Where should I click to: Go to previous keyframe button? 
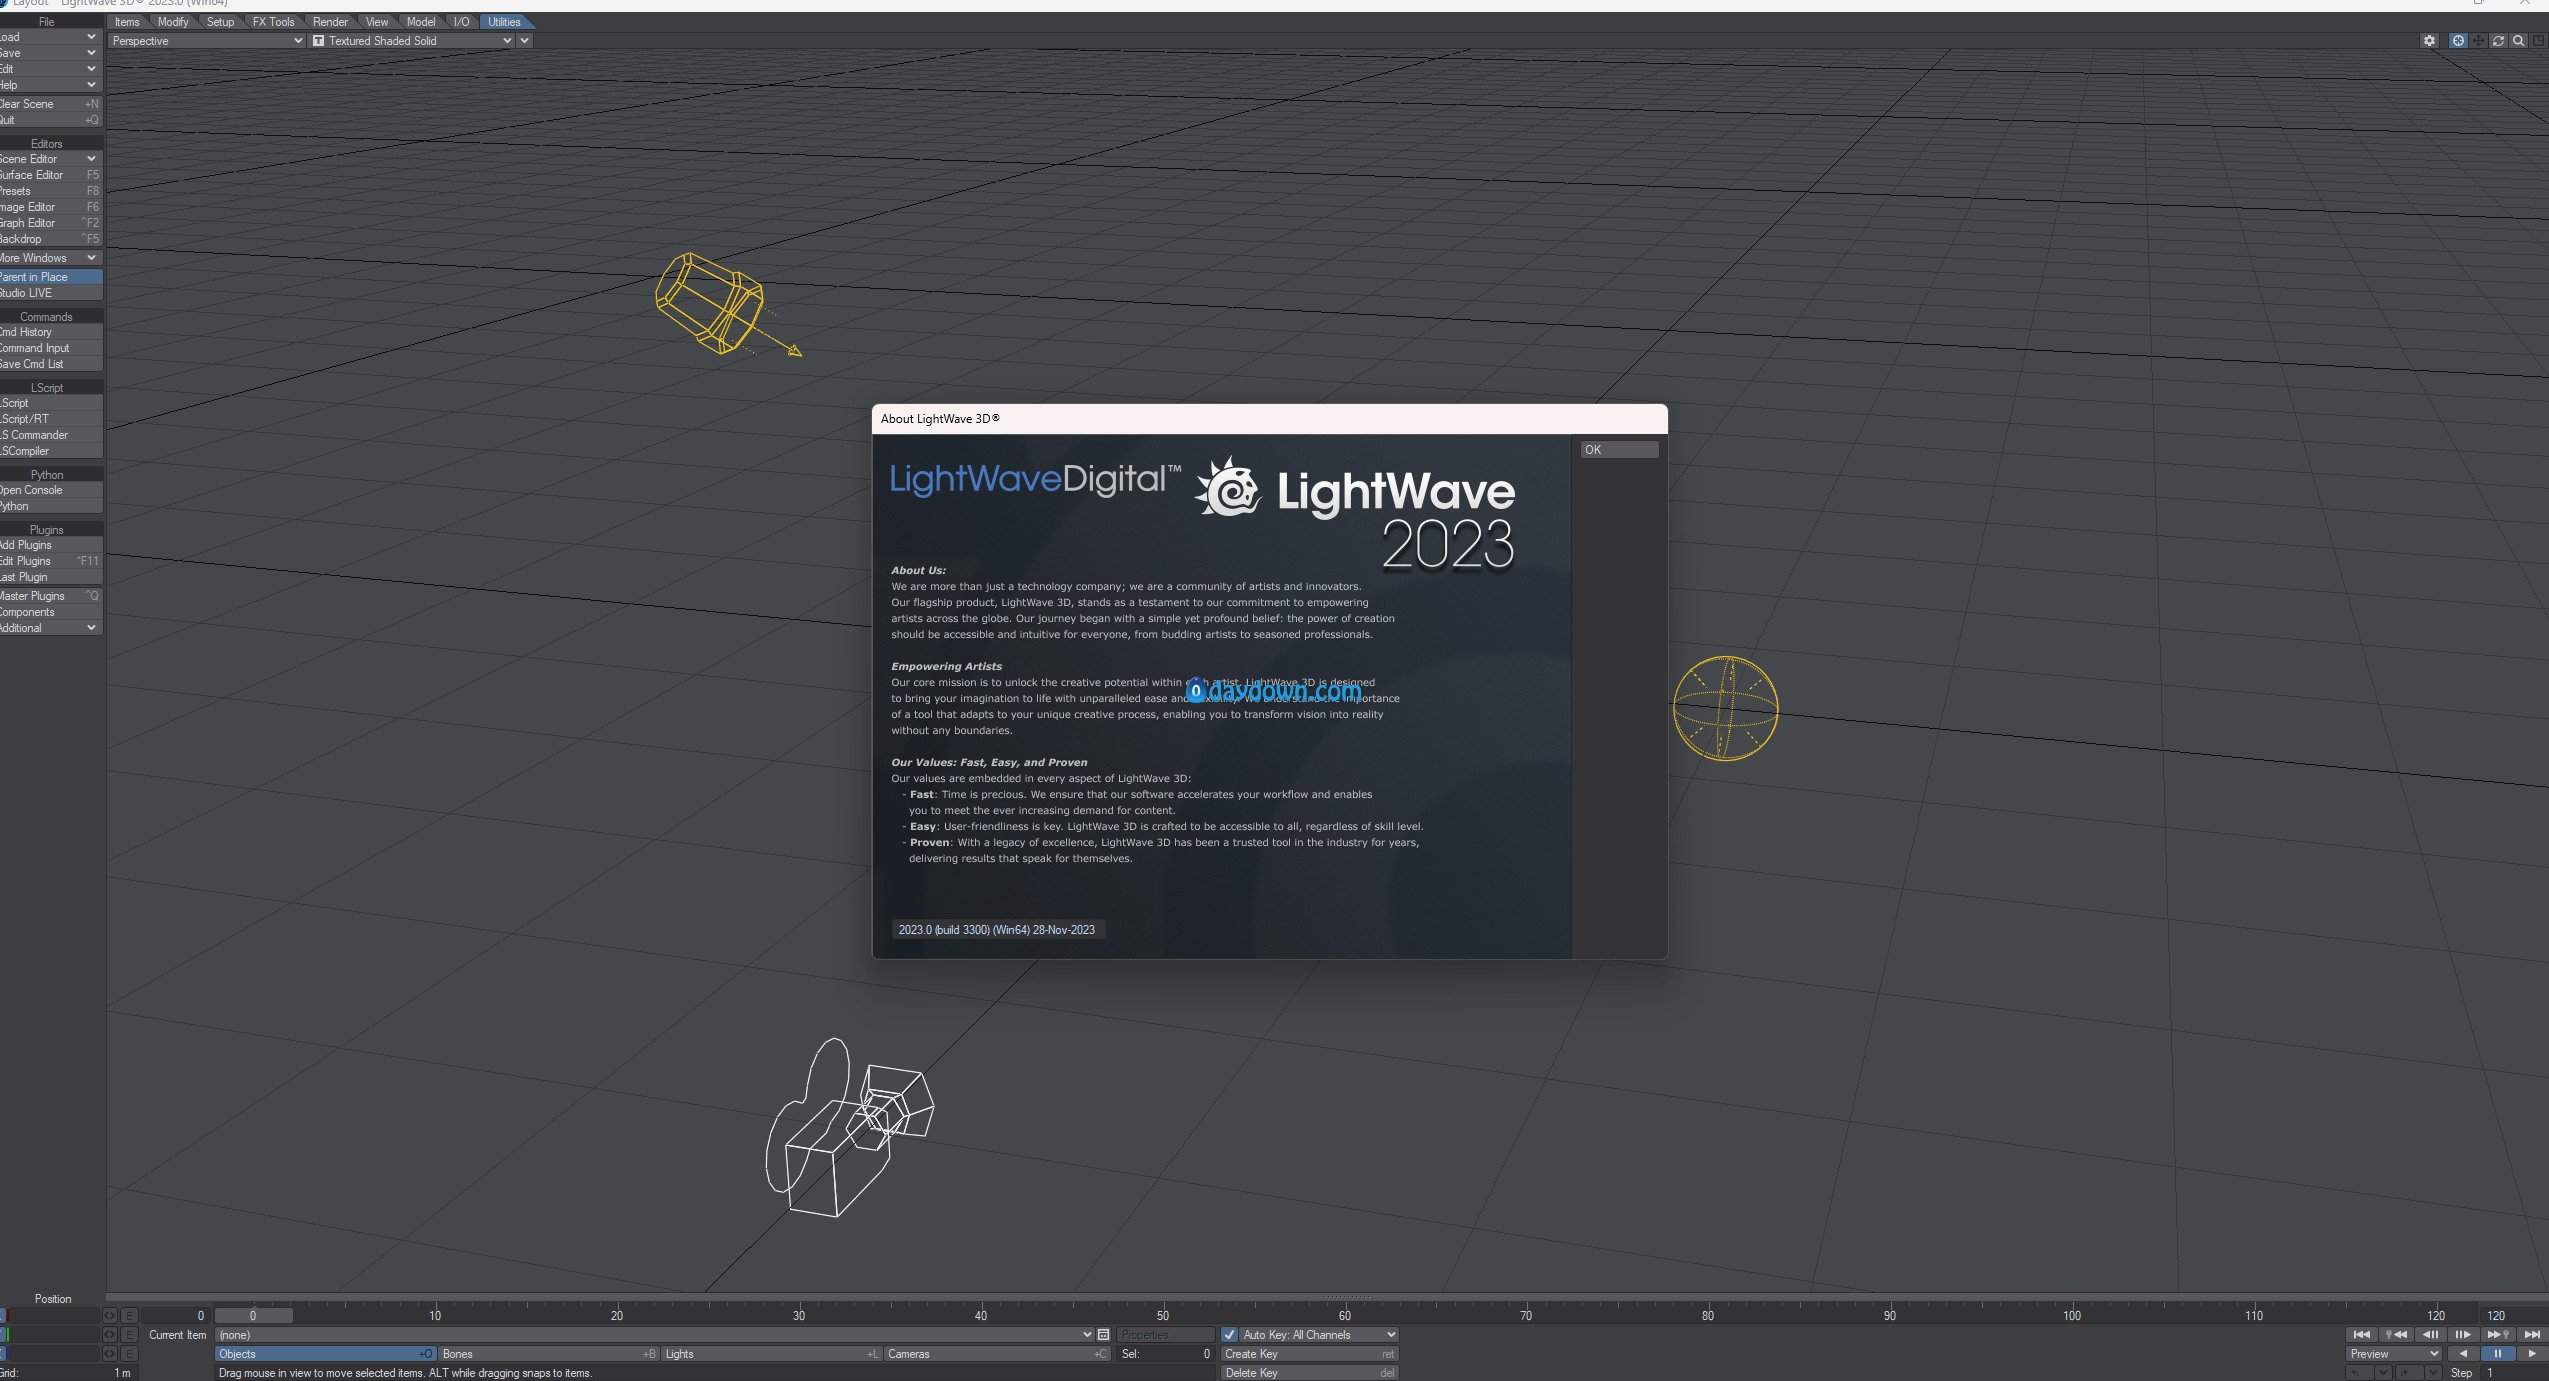coord(2396,1334)
